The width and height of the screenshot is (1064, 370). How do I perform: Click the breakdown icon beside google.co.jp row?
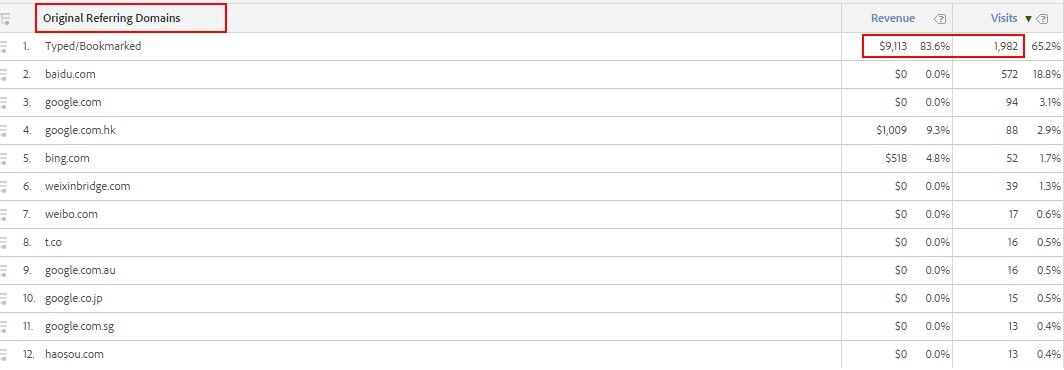(3, 299)
